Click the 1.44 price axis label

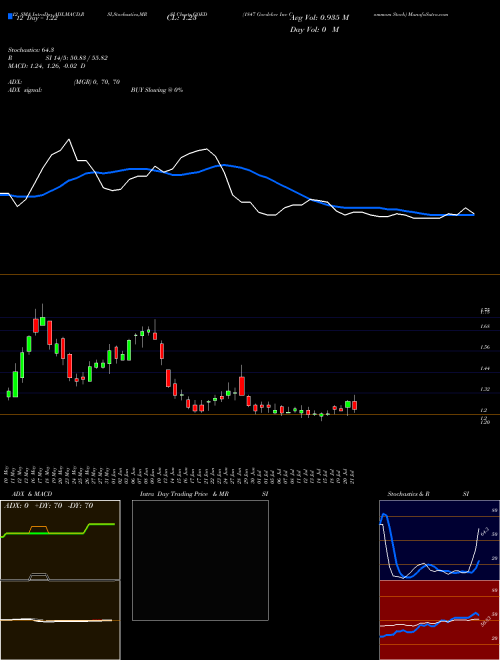pyautogui.click(x=484, y=368)
